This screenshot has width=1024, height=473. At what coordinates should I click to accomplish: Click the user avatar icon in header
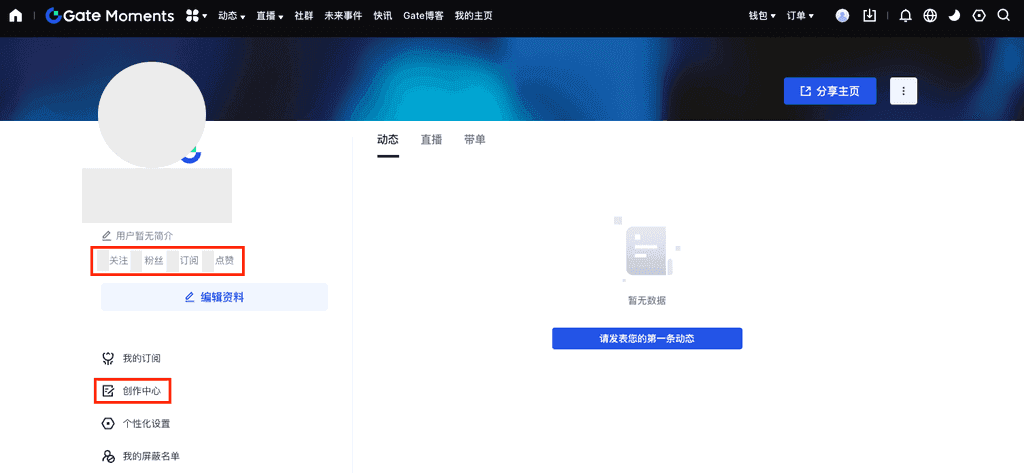[842, 16]
